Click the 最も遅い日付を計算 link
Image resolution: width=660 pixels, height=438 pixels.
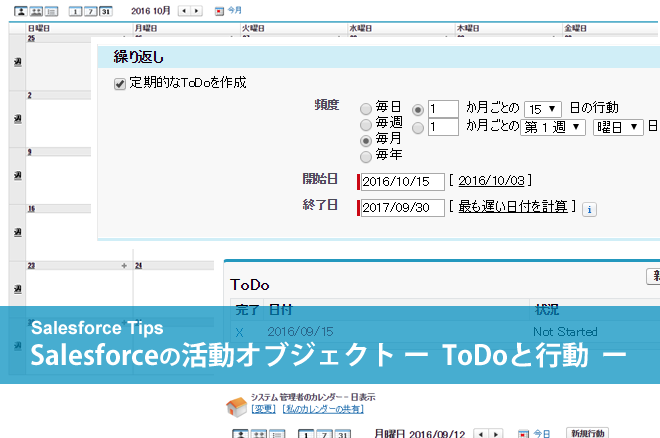click(x=513, y=207)
